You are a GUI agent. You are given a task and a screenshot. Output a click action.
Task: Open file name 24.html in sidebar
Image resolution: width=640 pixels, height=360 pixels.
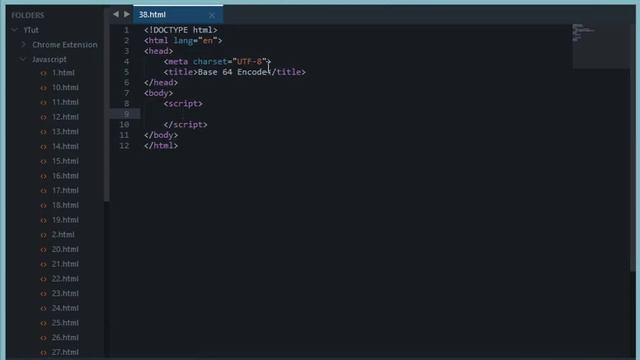click(65, 308)
